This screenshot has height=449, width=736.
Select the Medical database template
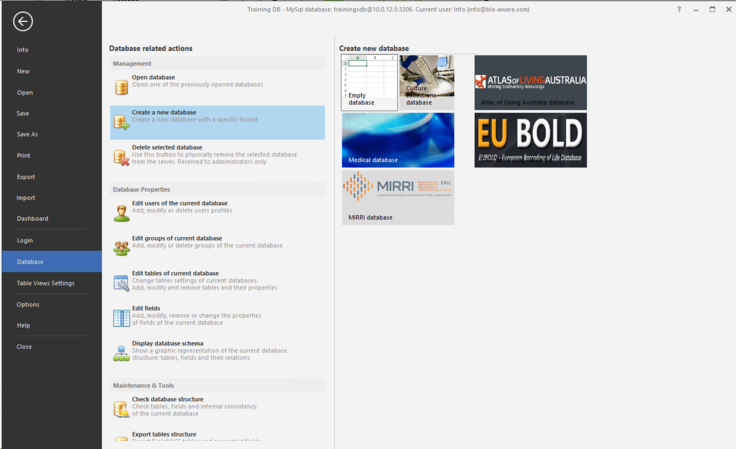point(398,140)
